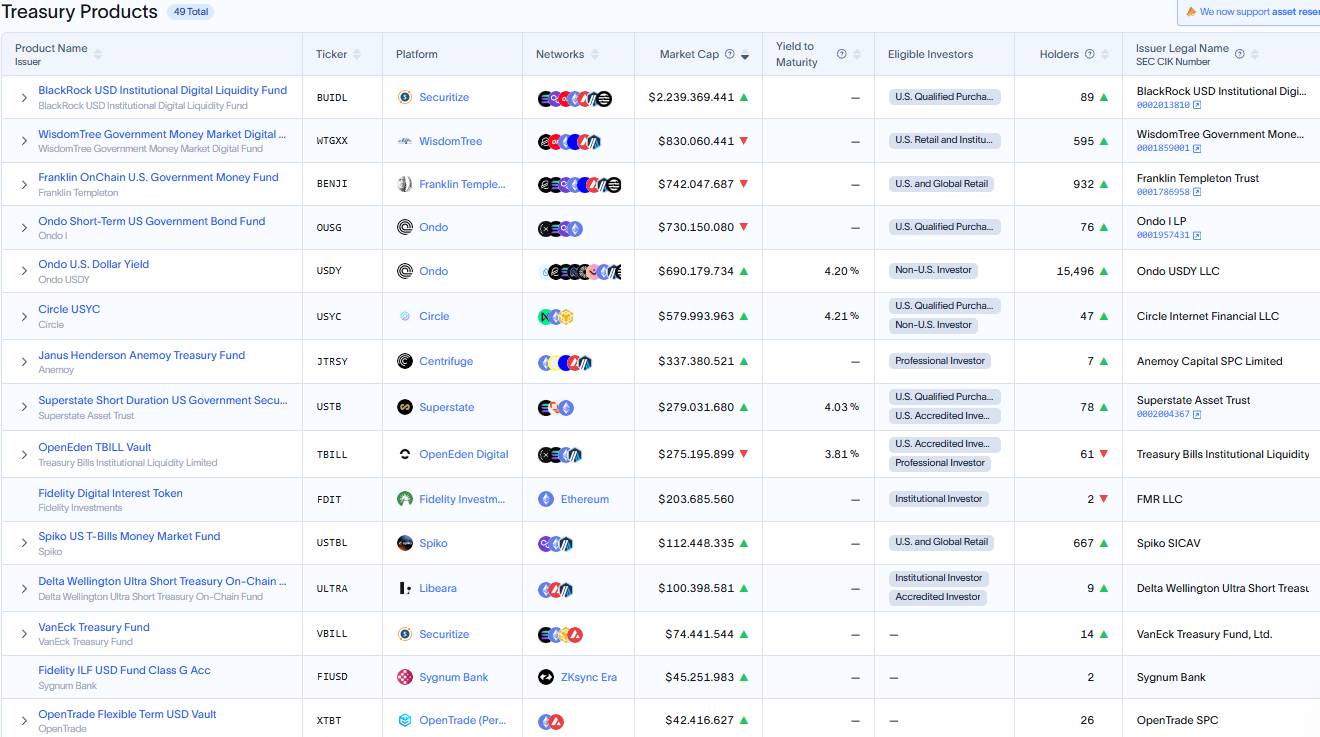Sort table by Holders column
Image resolution: width=1320 pixels, height=737 pixels.
point(1106,54)
